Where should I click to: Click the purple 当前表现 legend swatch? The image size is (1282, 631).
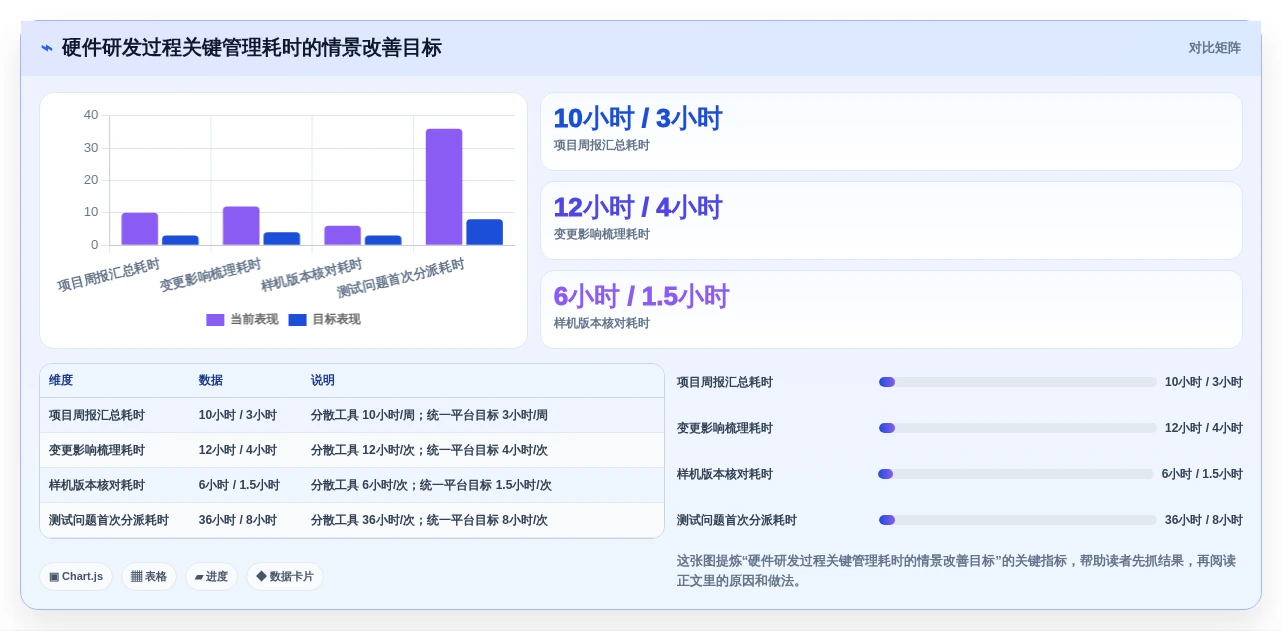pos(215,320)
